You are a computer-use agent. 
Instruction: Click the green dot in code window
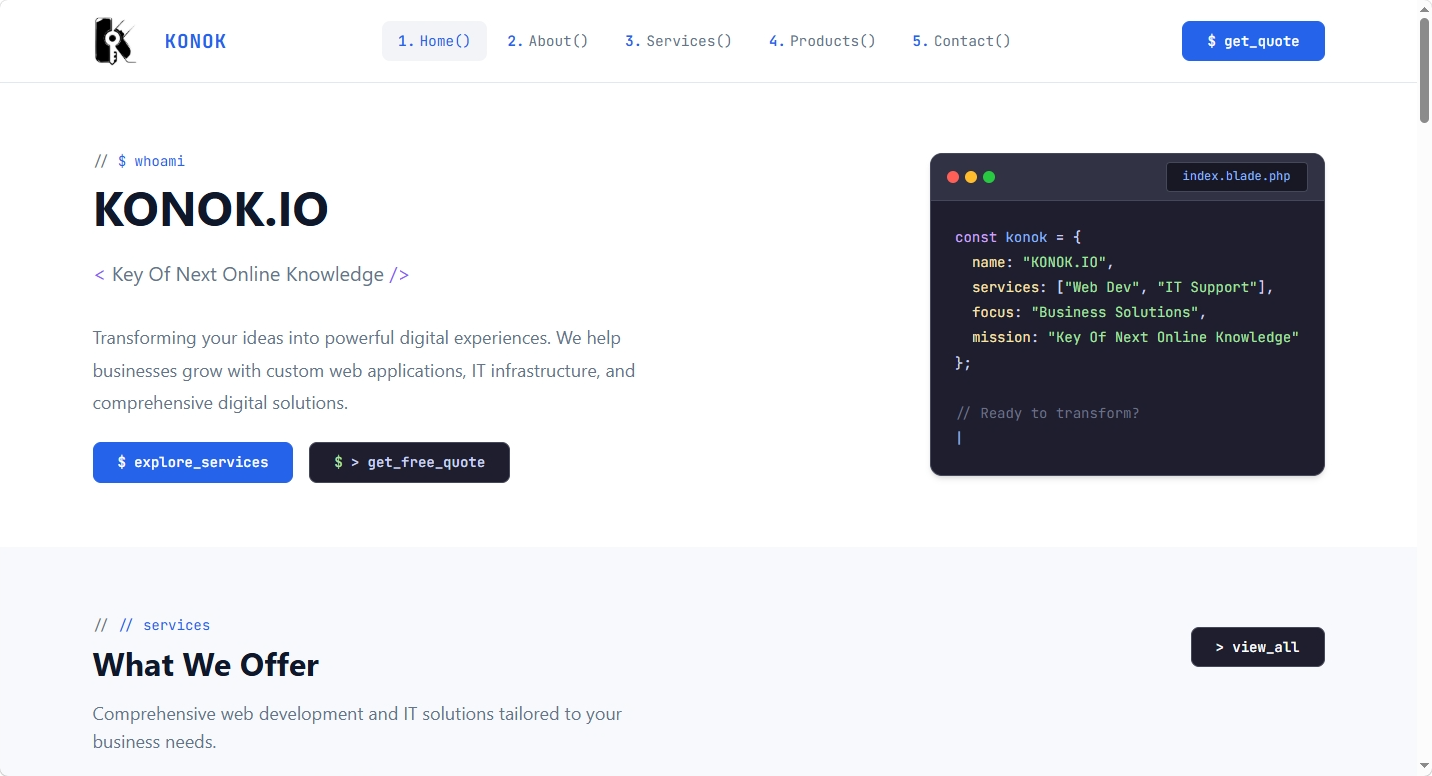[x=989, y=177]
